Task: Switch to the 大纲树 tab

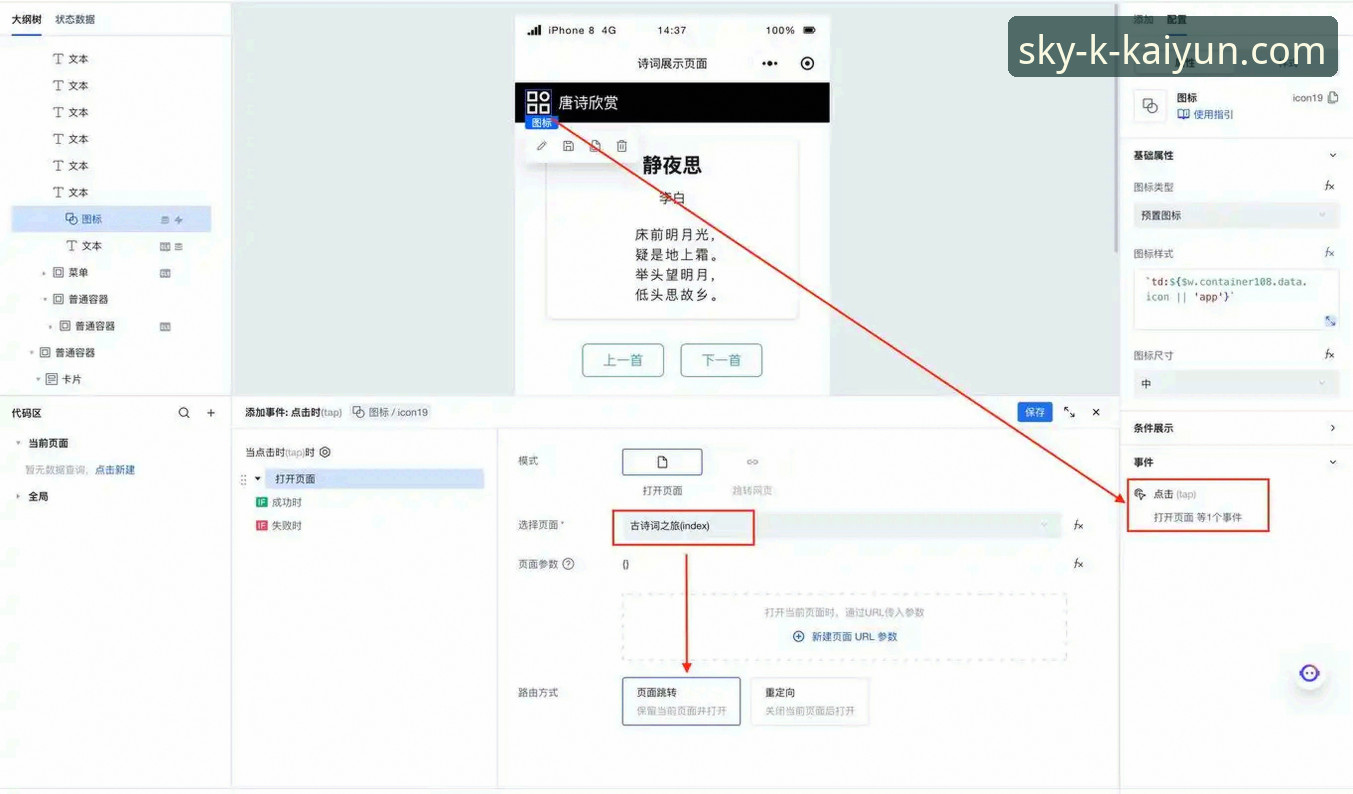Action: pos(27,19)
